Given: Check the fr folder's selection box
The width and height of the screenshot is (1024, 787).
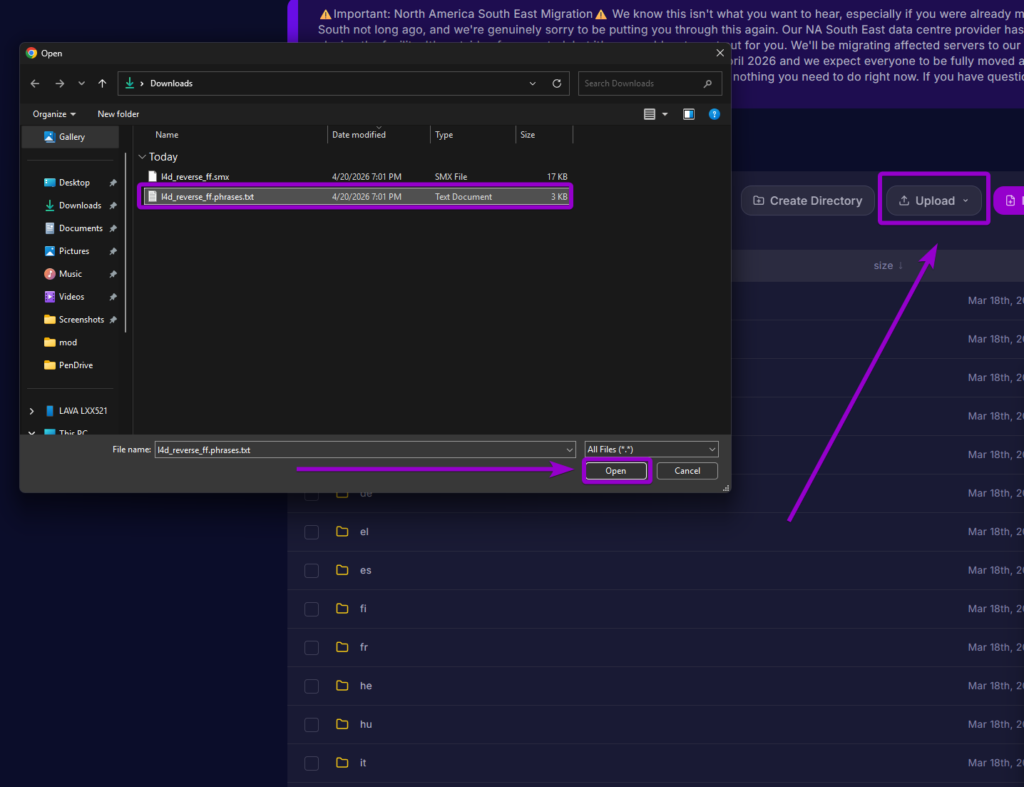Looking at the screenshot, I should (x=311, y=647).
